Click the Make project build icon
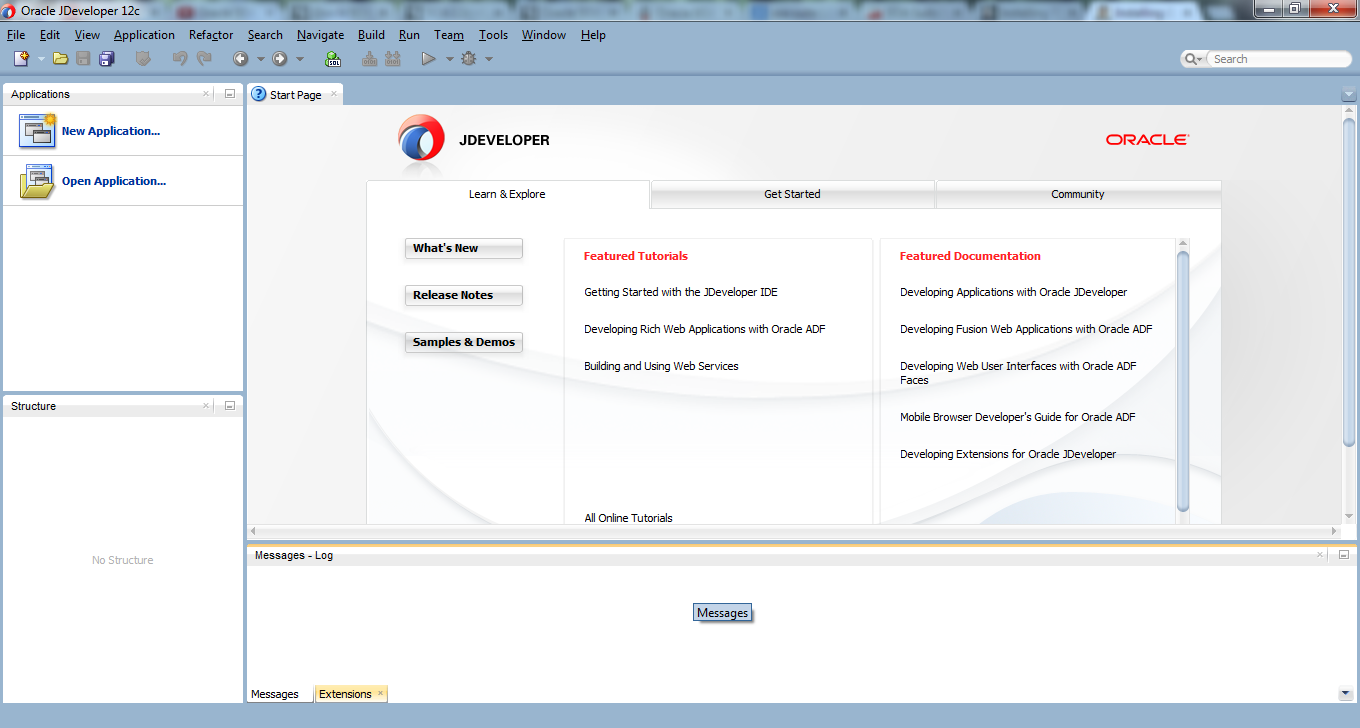Image resolution: width=1360 pixels, height=728 pixels. 369,59
